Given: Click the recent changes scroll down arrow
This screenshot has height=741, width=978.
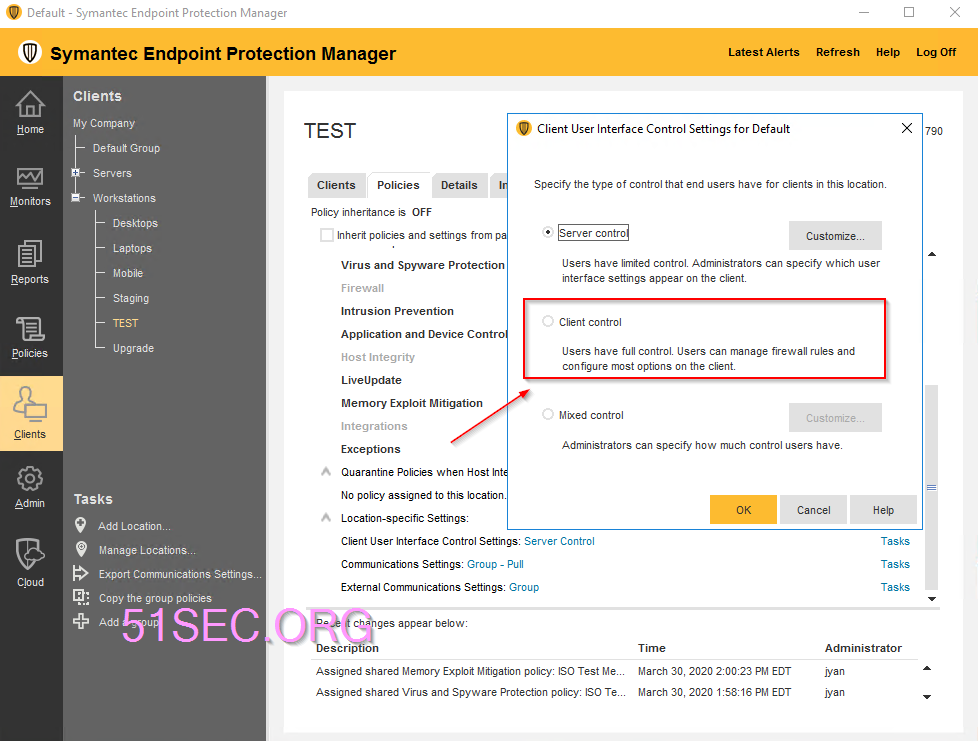Looking at the screenshot, I should [x=927, y=697].
